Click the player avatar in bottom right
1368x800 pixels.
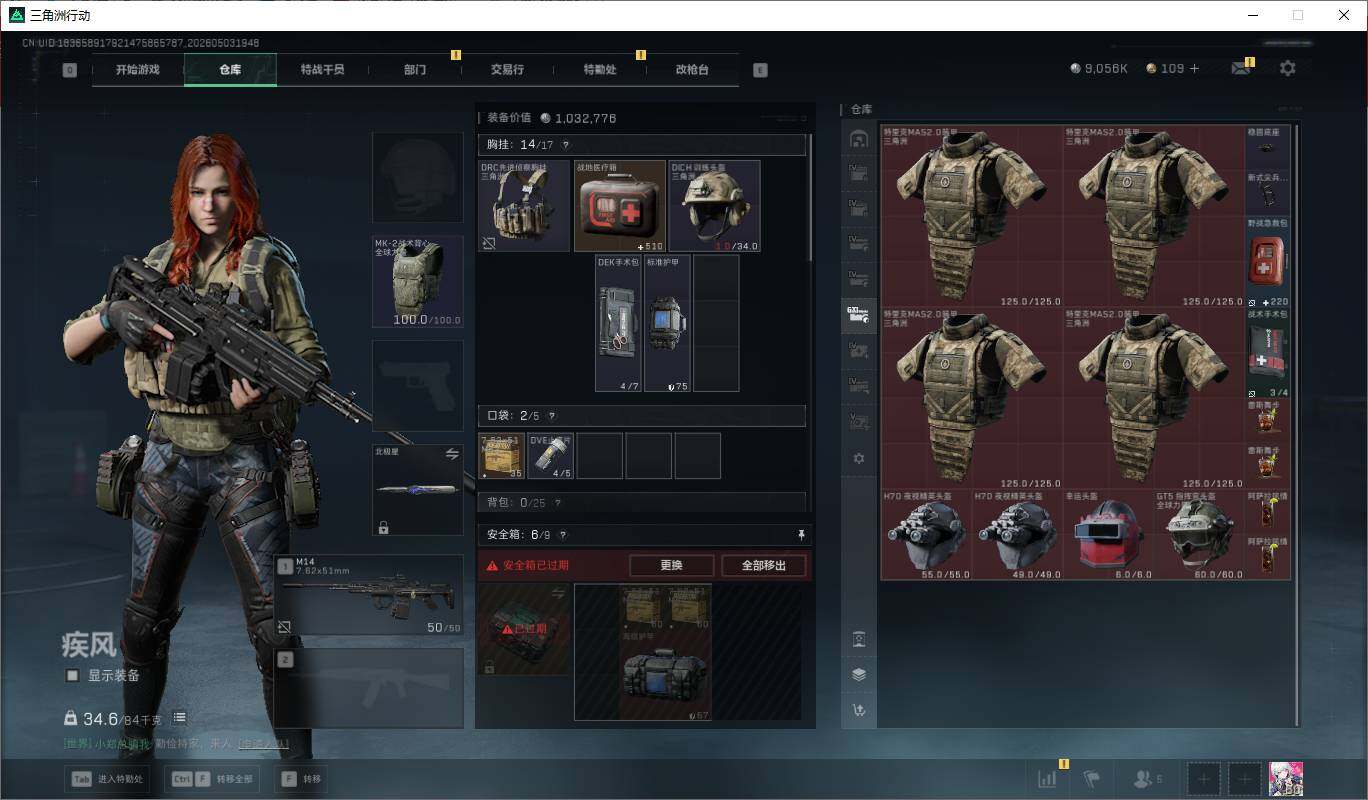click(1286, 779)
